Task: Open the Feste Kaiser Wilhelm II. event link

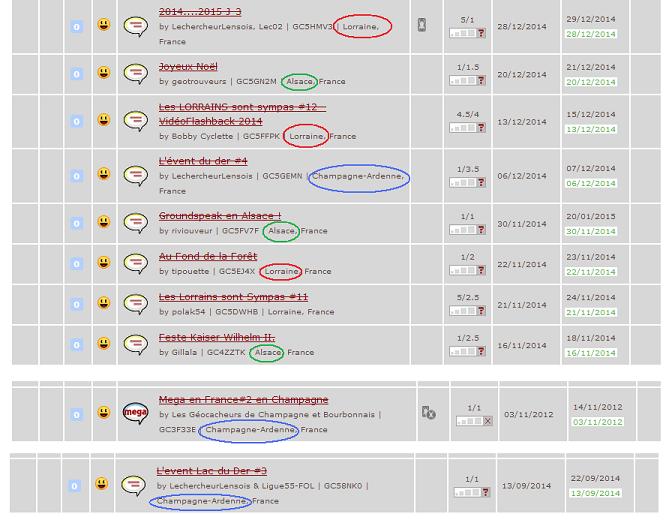Action: point(216,337)
